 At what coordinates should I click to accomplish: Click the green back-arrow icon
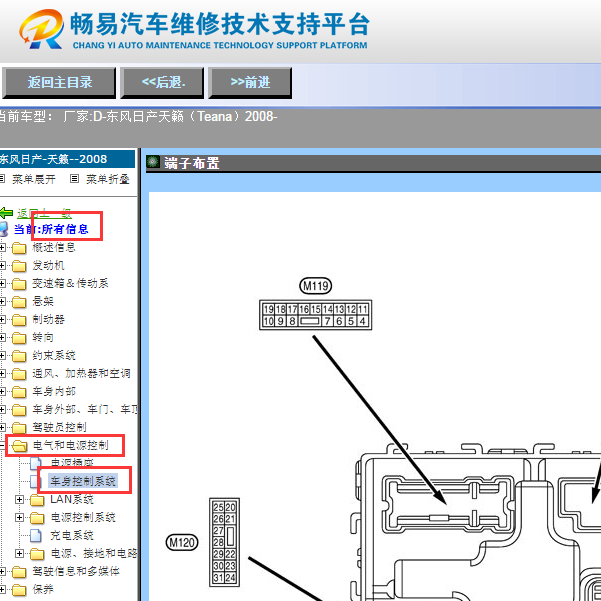coord(6,213)
